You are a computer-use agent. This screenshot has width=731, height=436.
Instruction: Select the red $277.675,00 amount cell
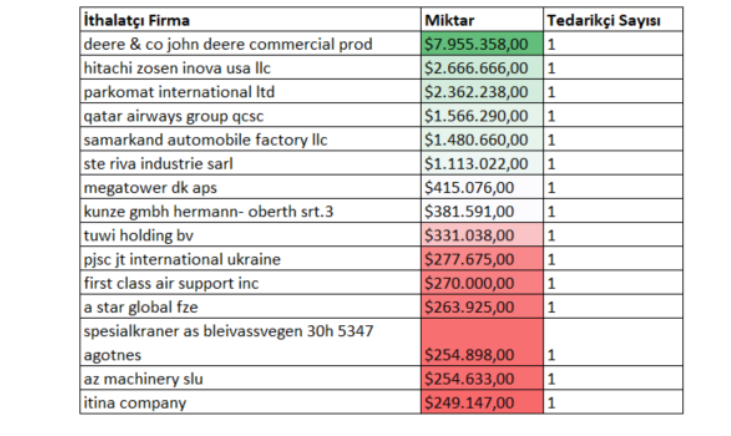pos(481,259)
